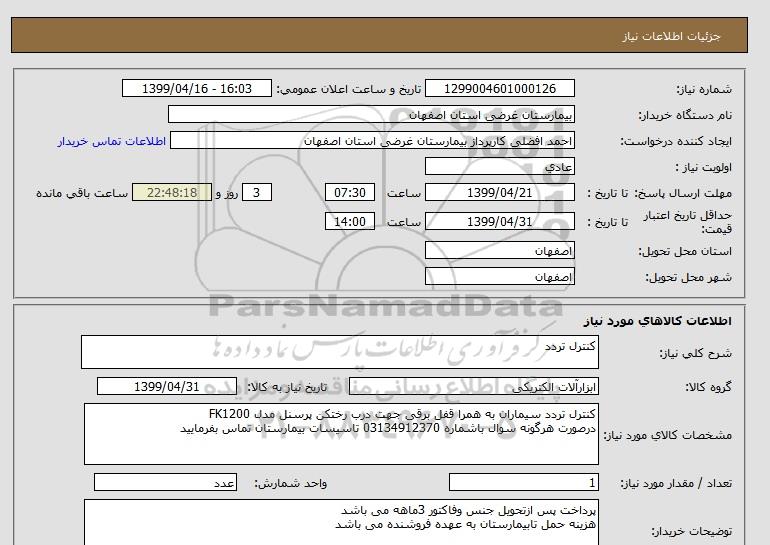
Task: Click the label 'حداقل تاریخ اعتبار قیمت:'
Action: click(688, 222)
